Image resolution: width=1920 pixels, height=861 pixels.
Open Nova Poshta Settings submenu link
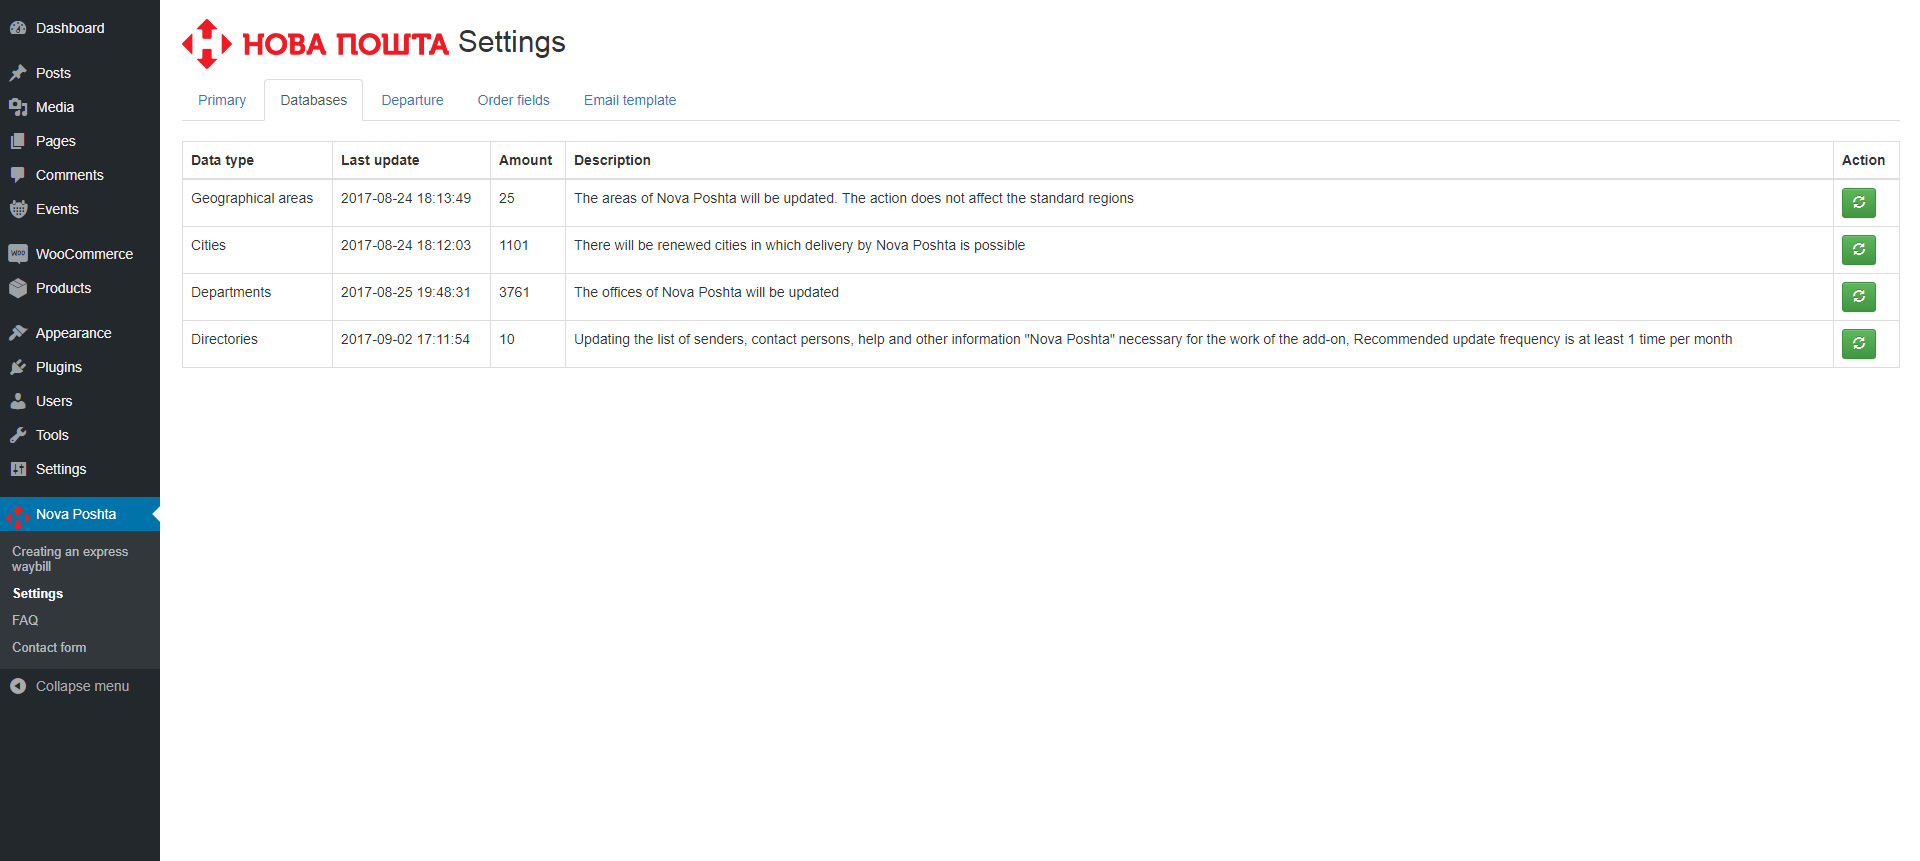click(x=38, y=593)
